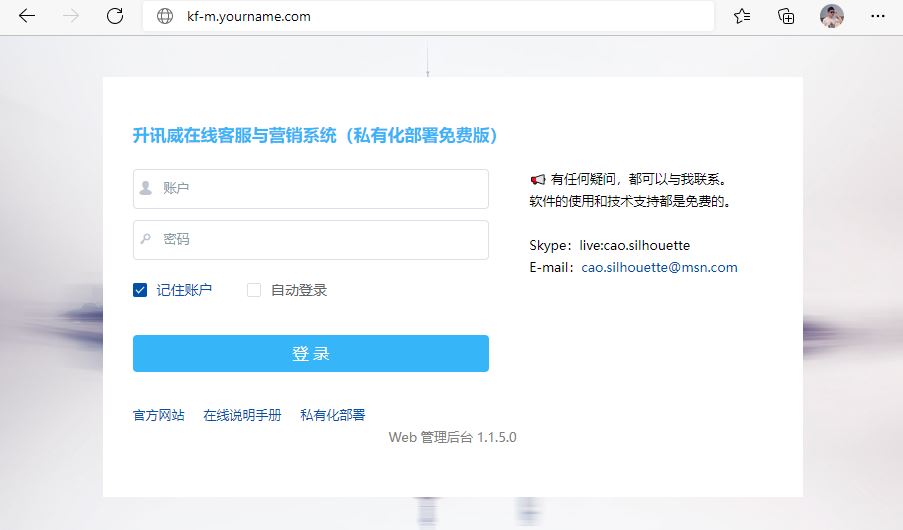
Task: Open the 在线说明手册 link
Action: pyautogui.click(x=242, y=415)
